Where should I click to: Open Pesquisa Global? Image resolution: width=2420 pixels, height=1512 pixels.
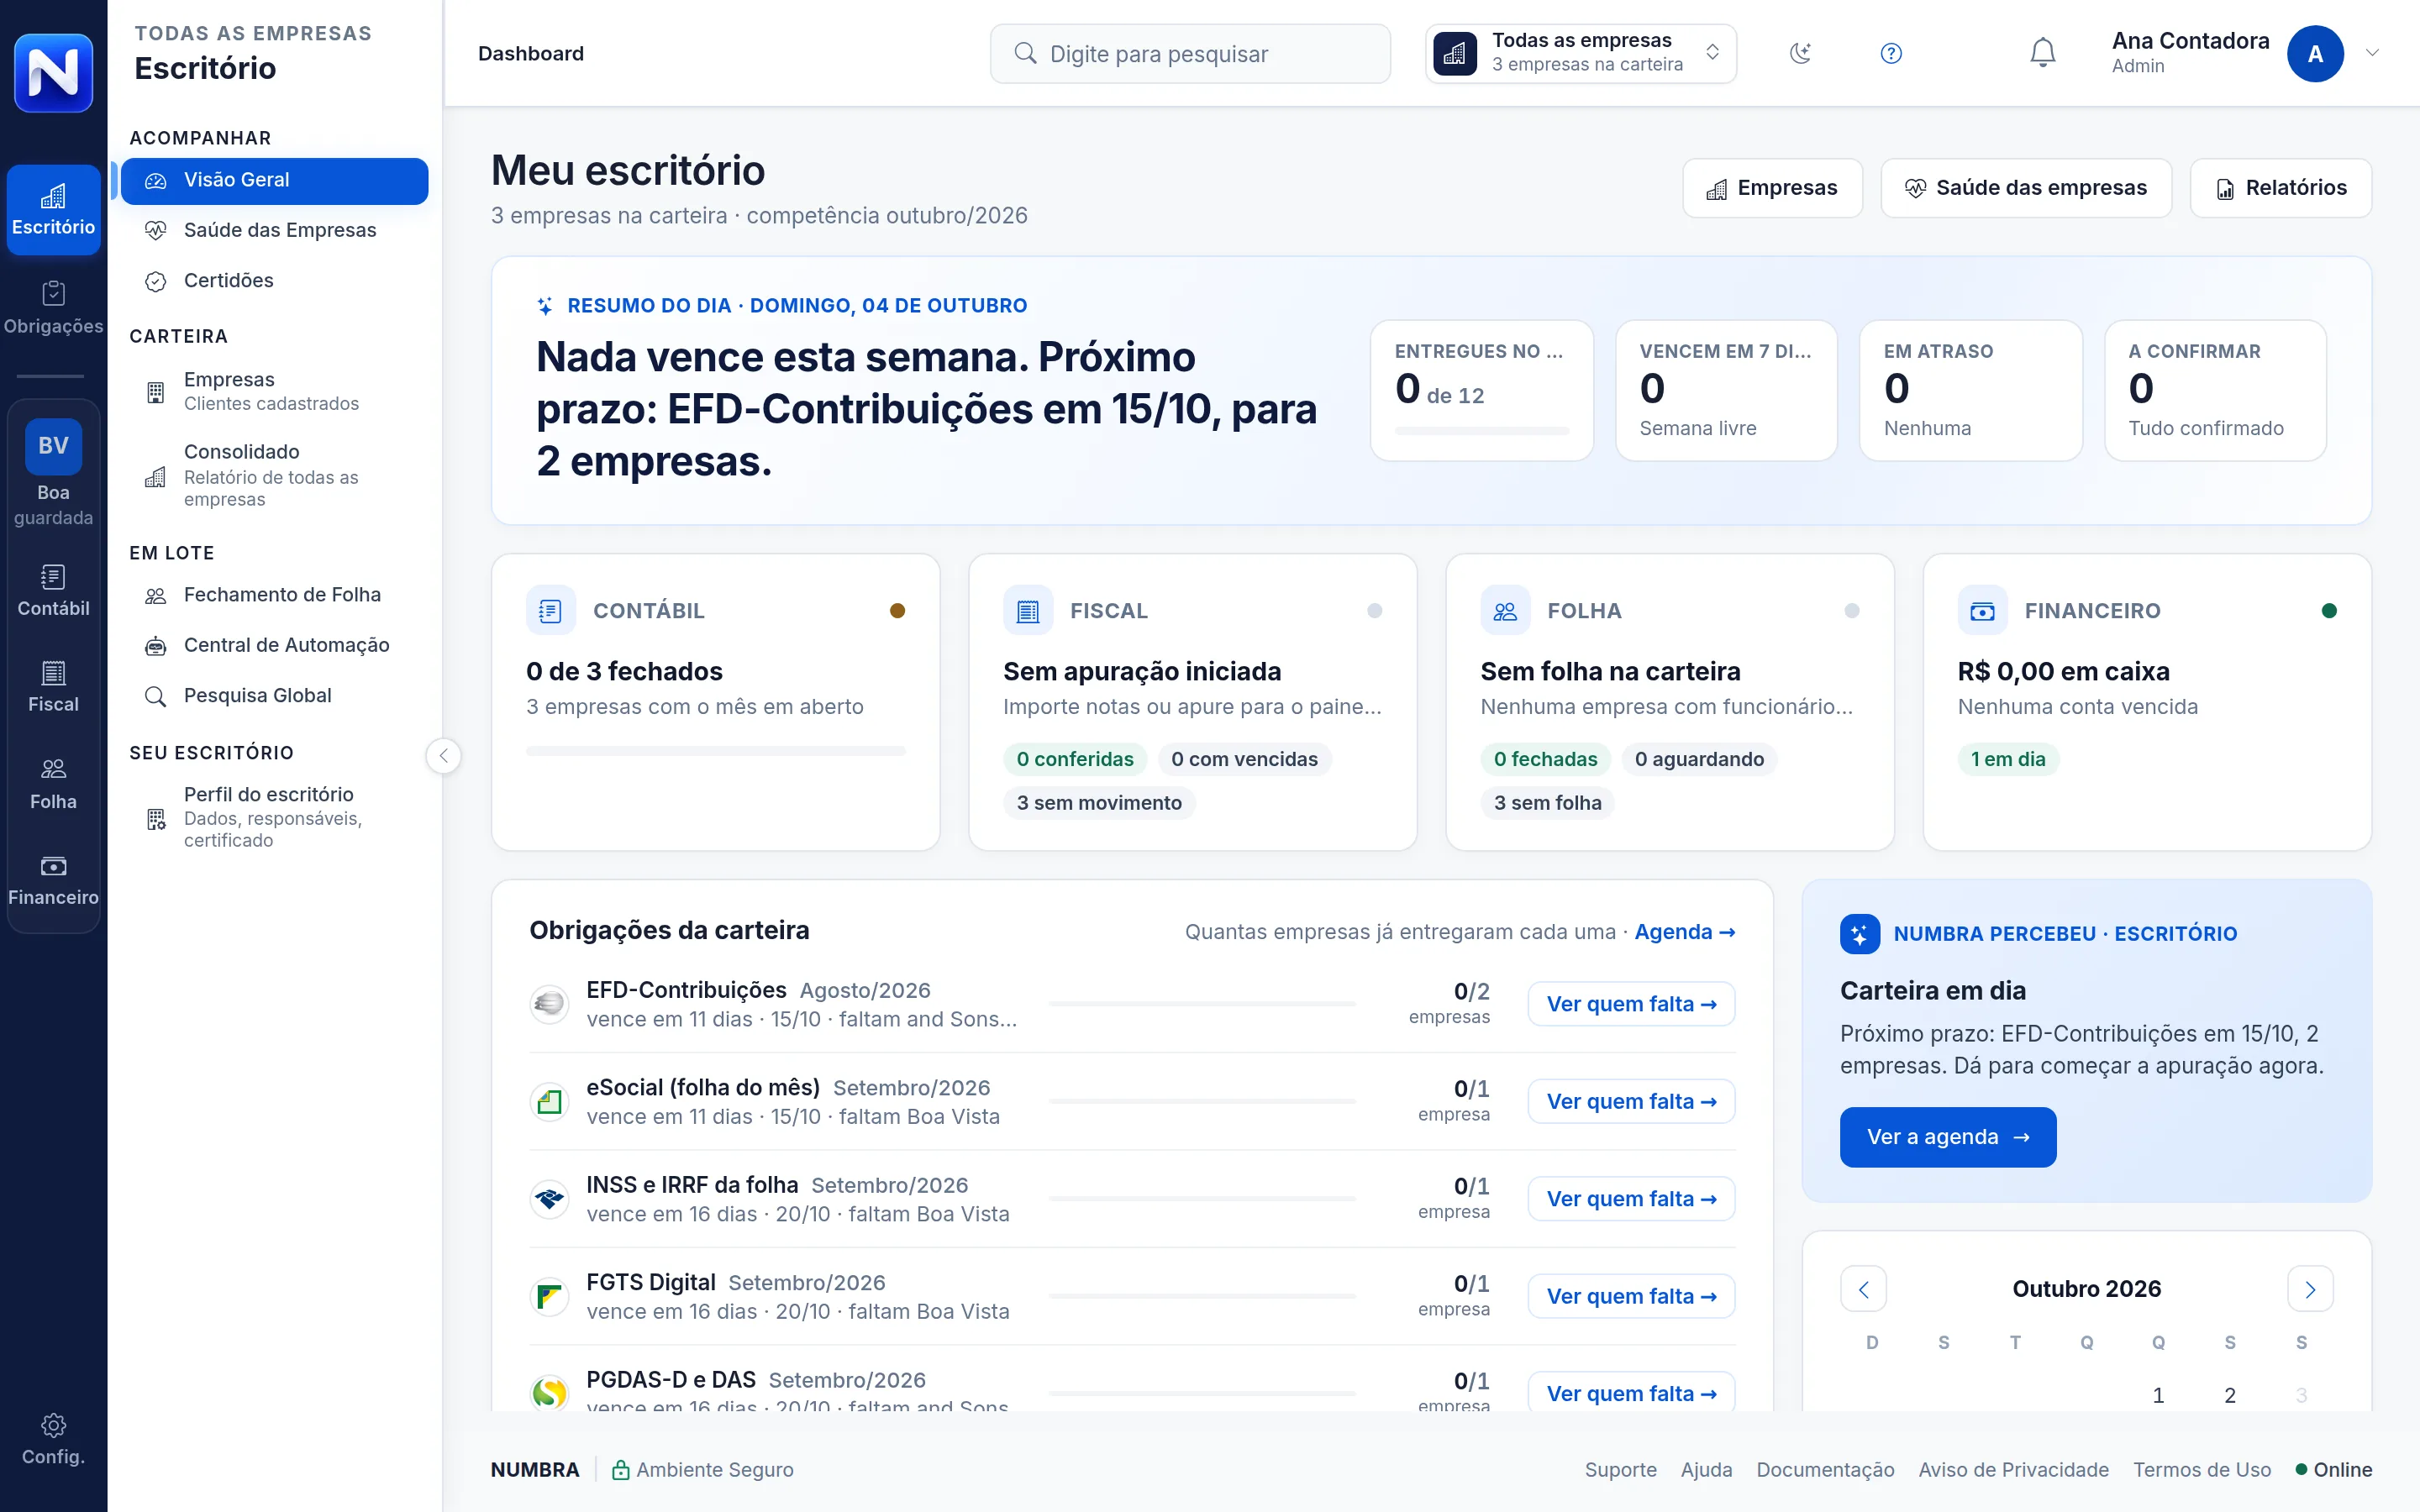274,696
